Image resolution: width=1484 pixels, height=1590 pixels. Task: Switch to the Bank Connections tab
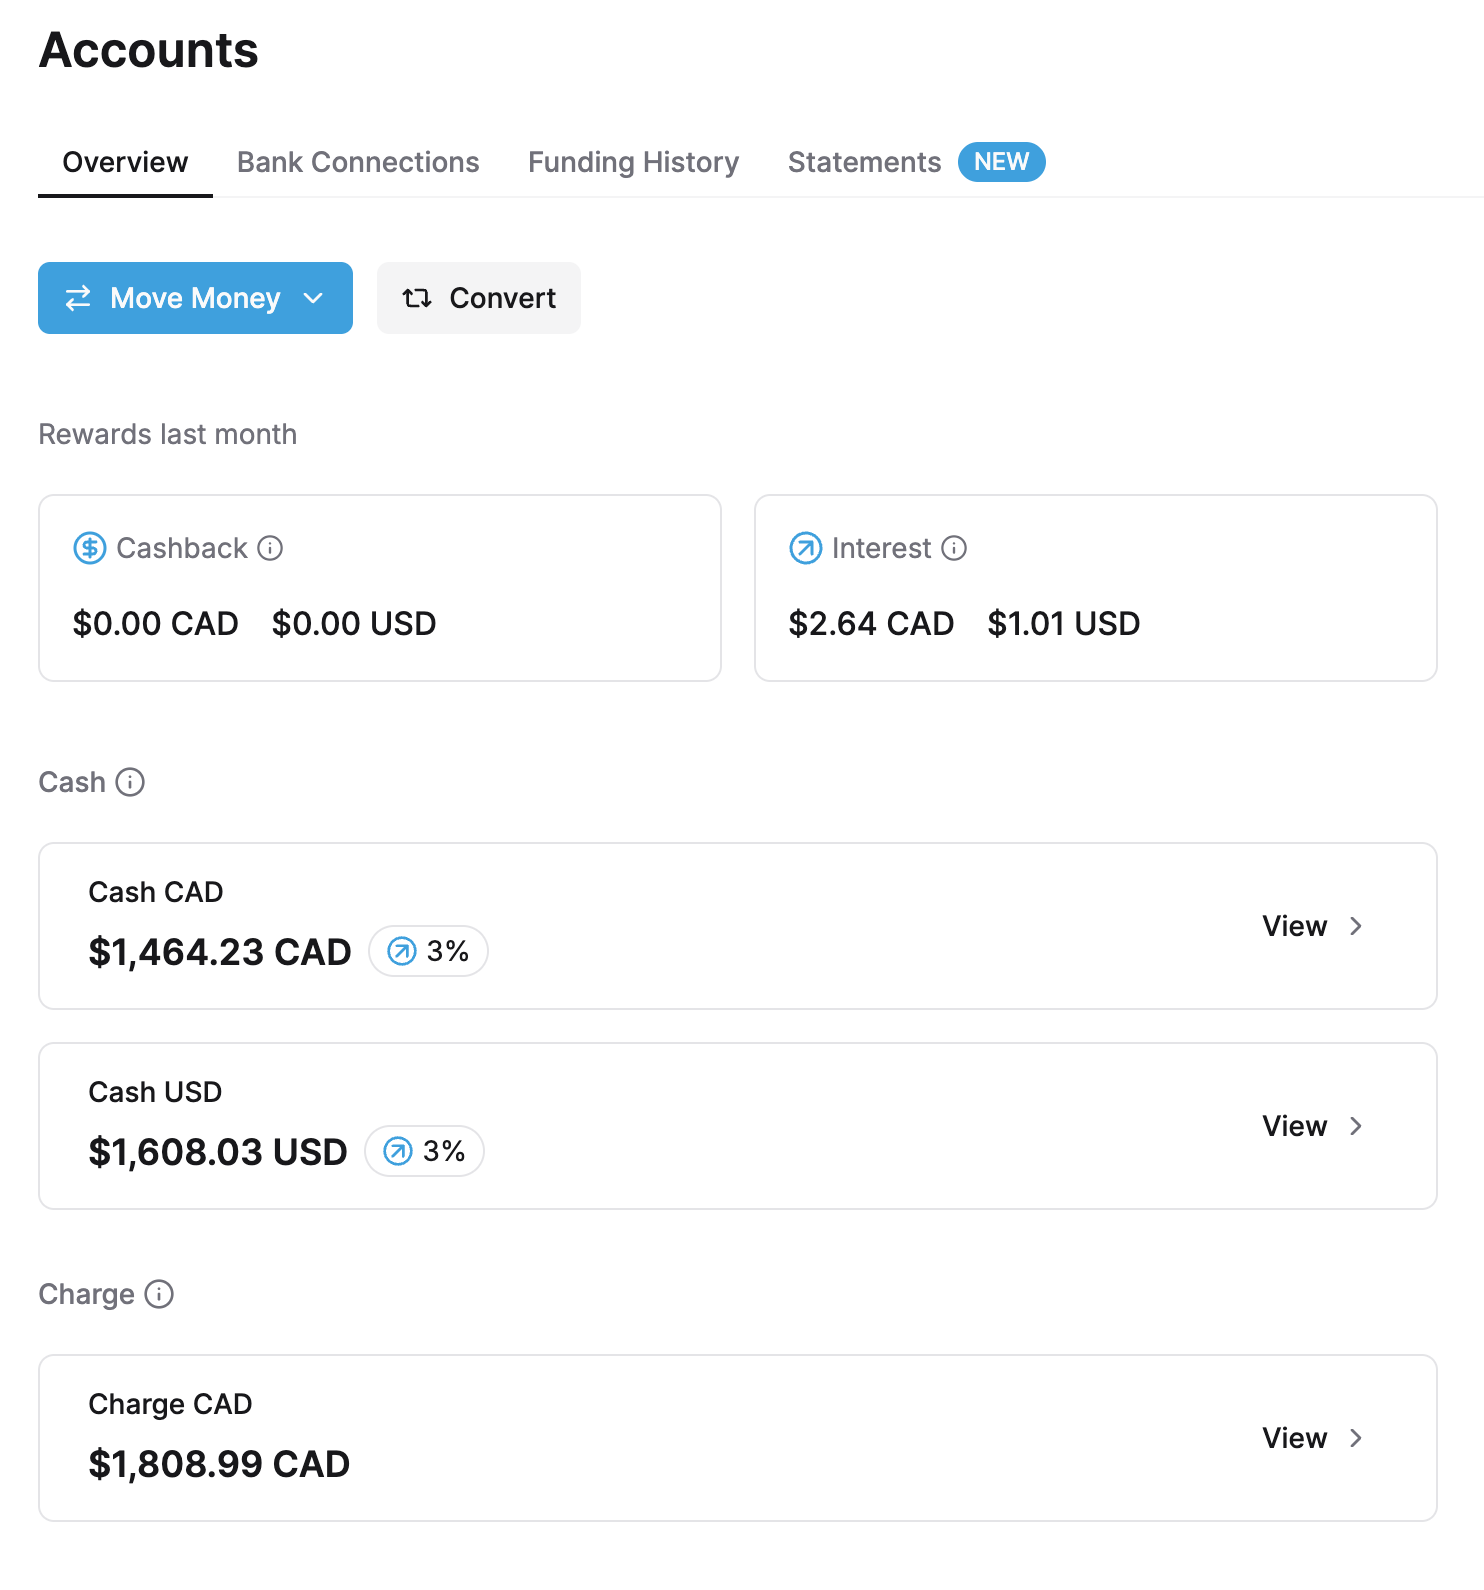[357, 162]
